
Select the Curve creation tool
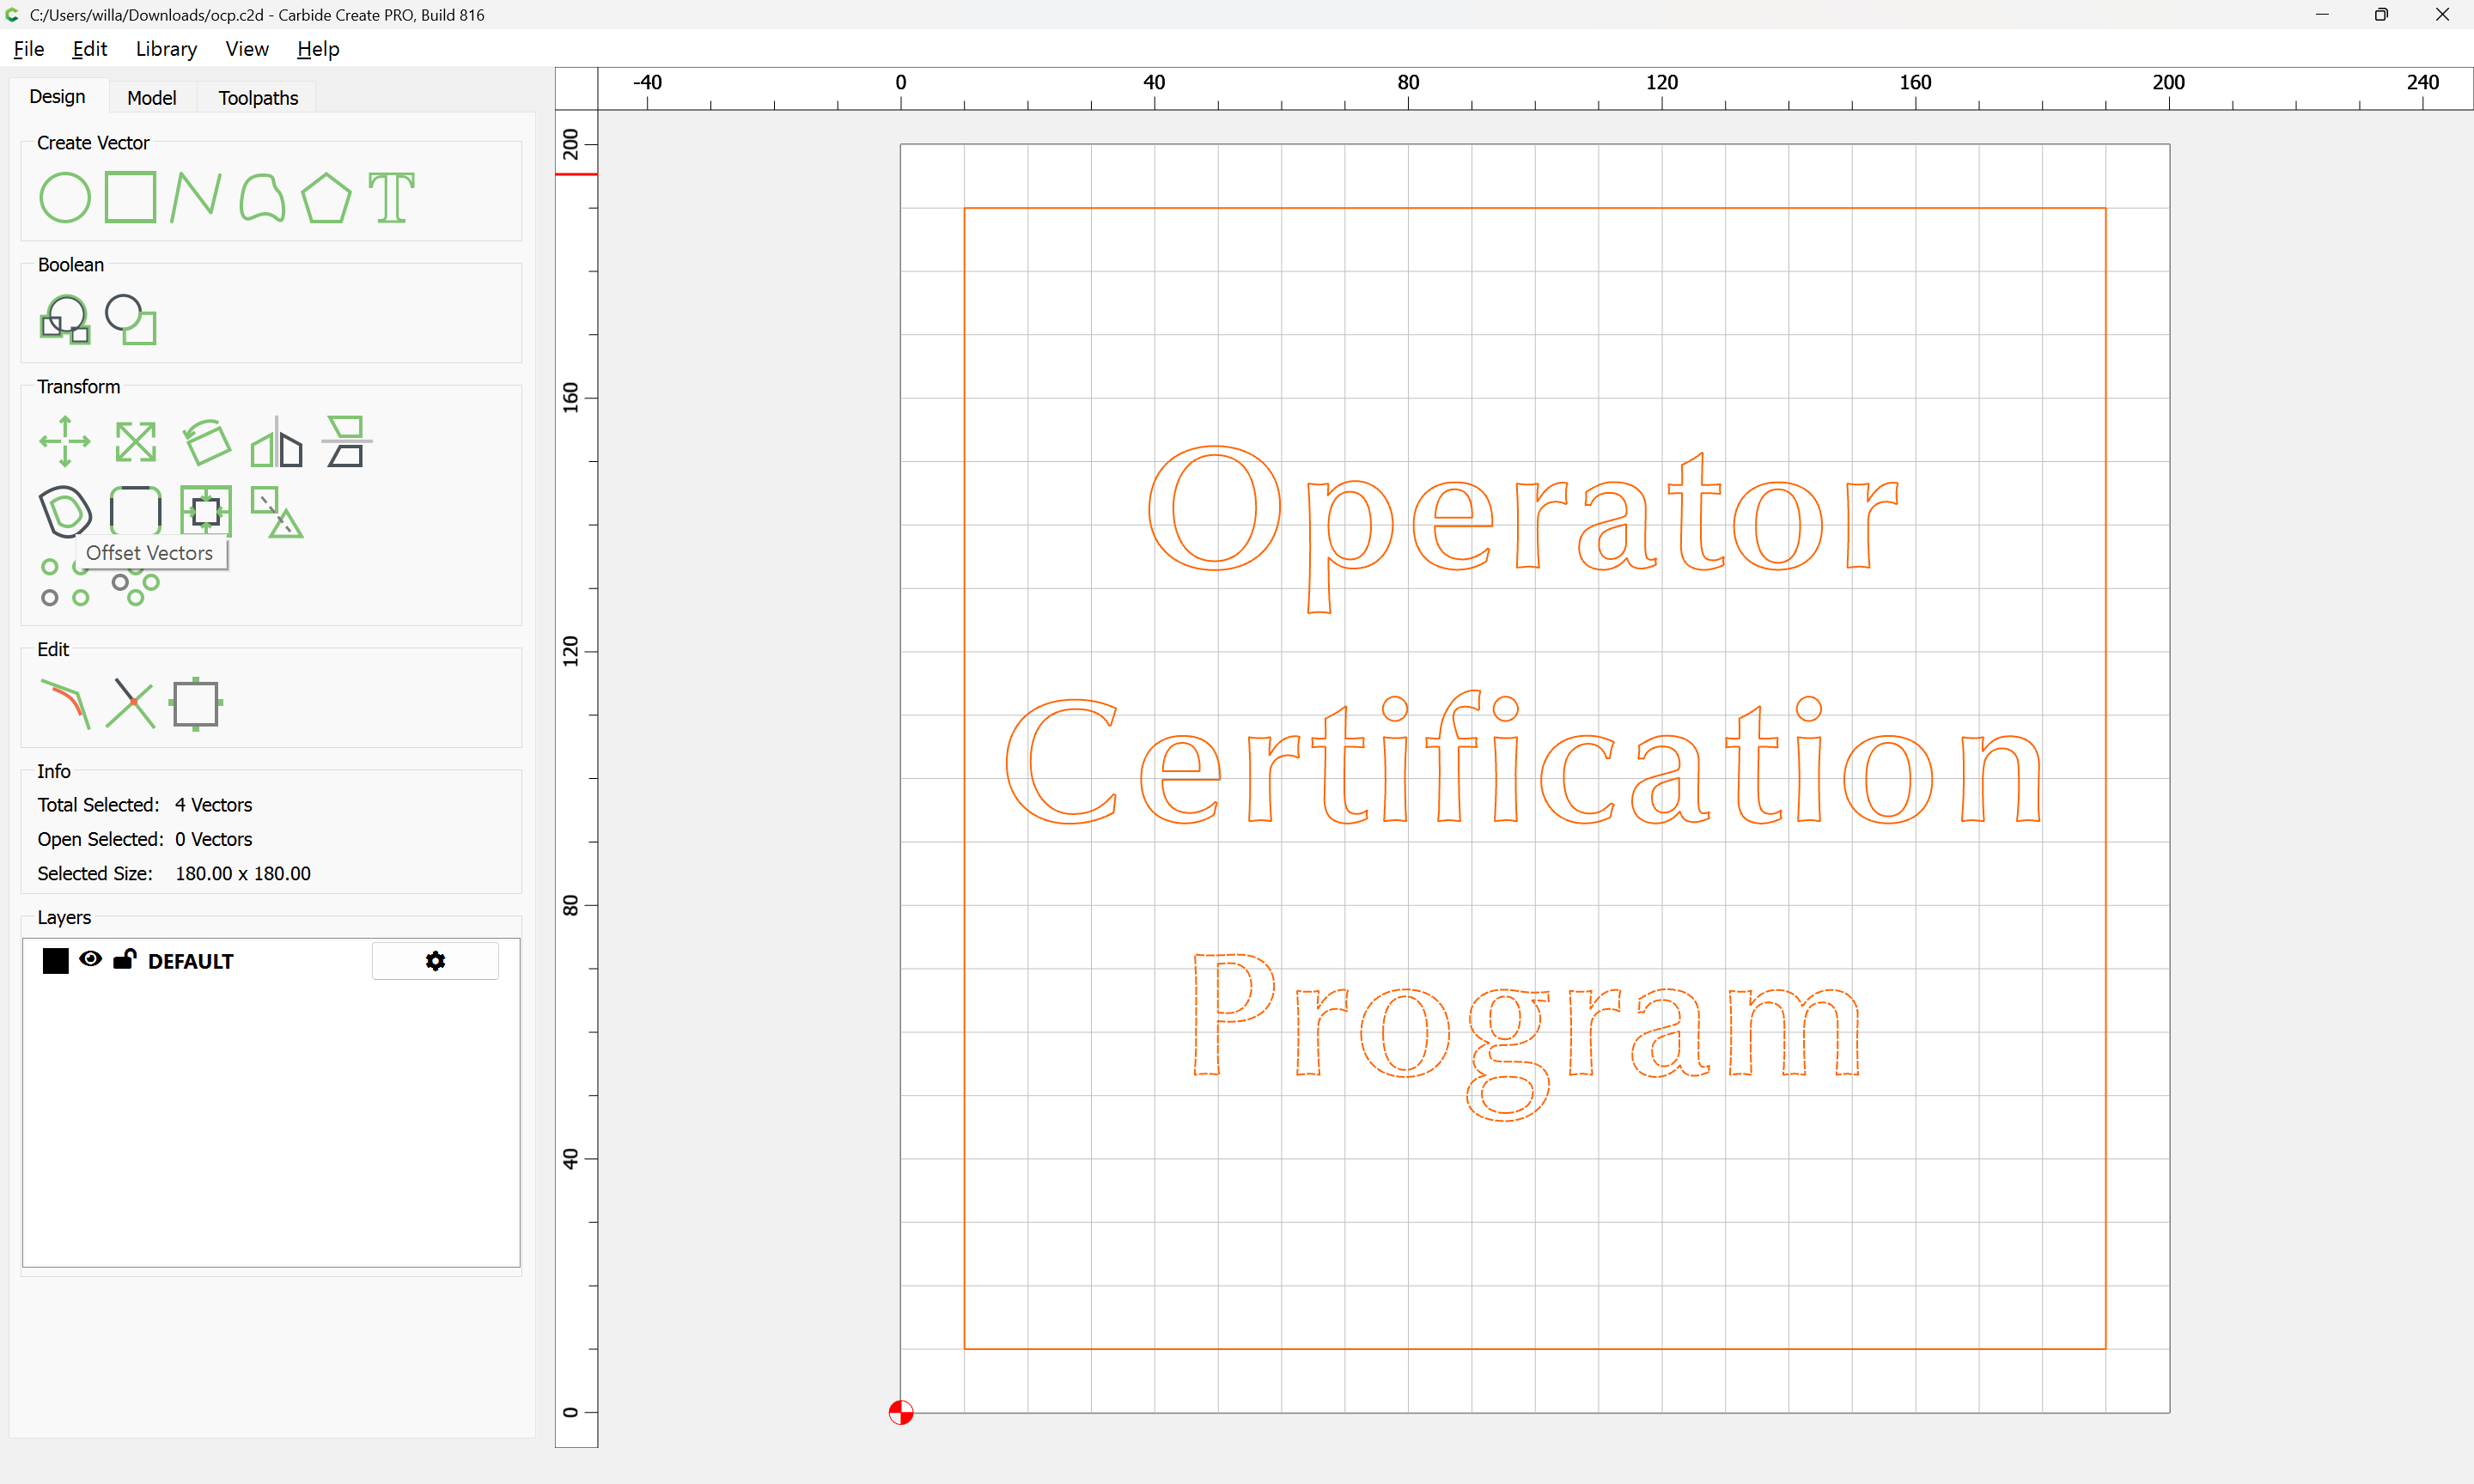click(x=262, y=197)
